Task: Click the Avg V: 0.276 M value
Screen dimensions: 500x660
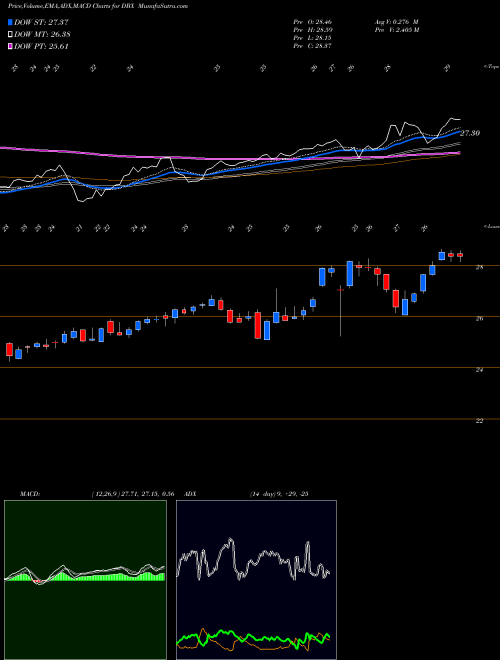Action: 395,21
